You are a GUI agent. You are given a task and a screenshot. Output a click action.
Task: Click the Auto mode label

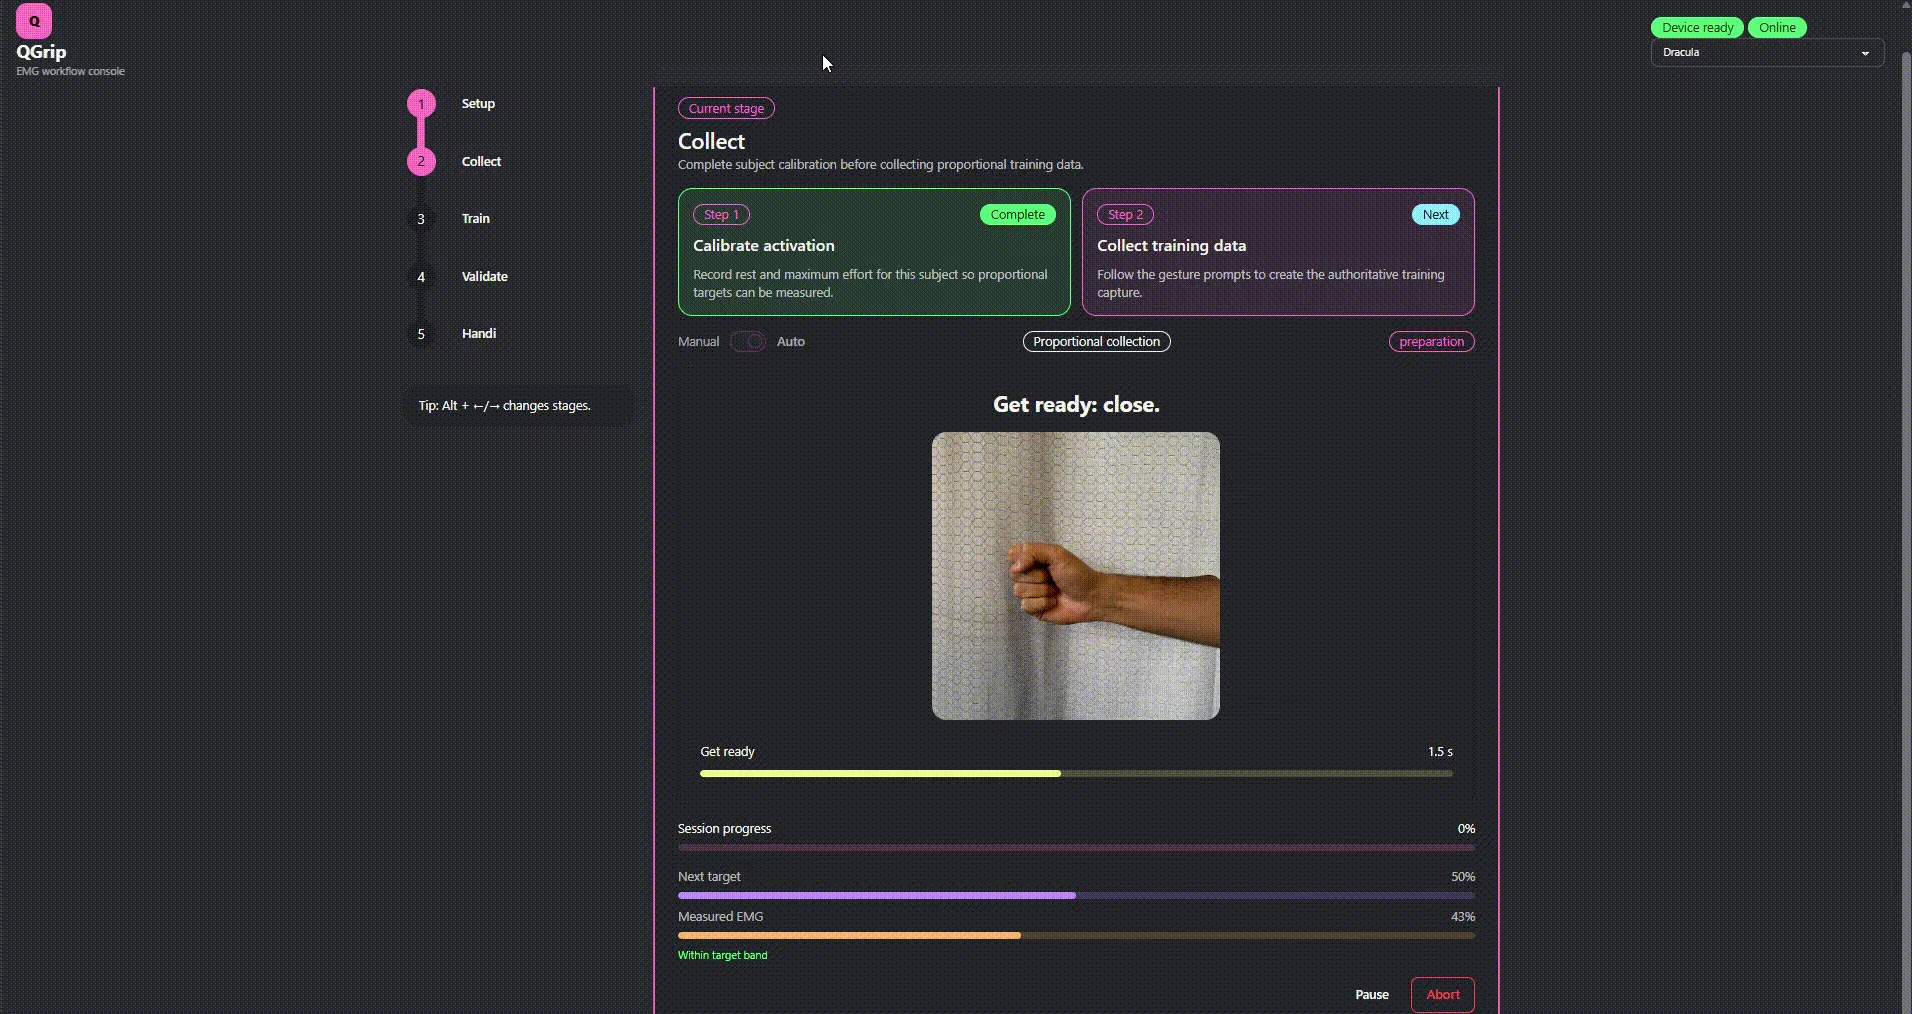coord(791,342)
